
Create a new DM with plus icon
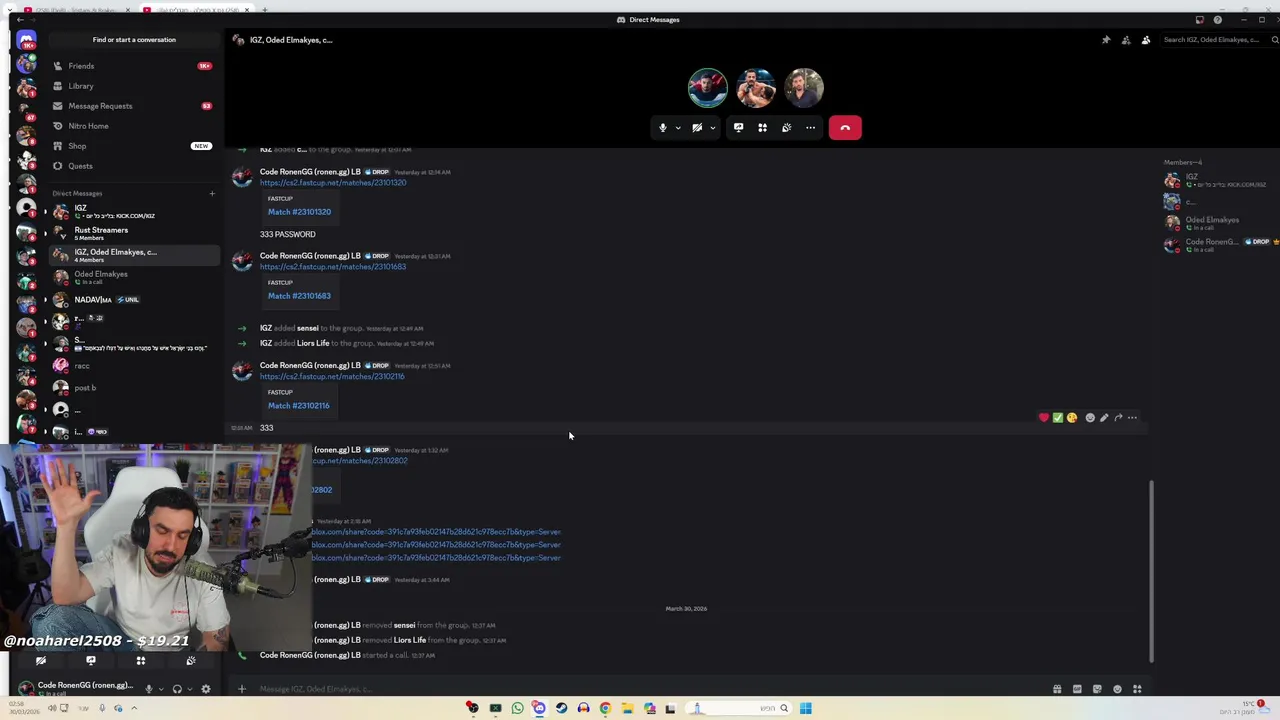[x=212, y=193]
